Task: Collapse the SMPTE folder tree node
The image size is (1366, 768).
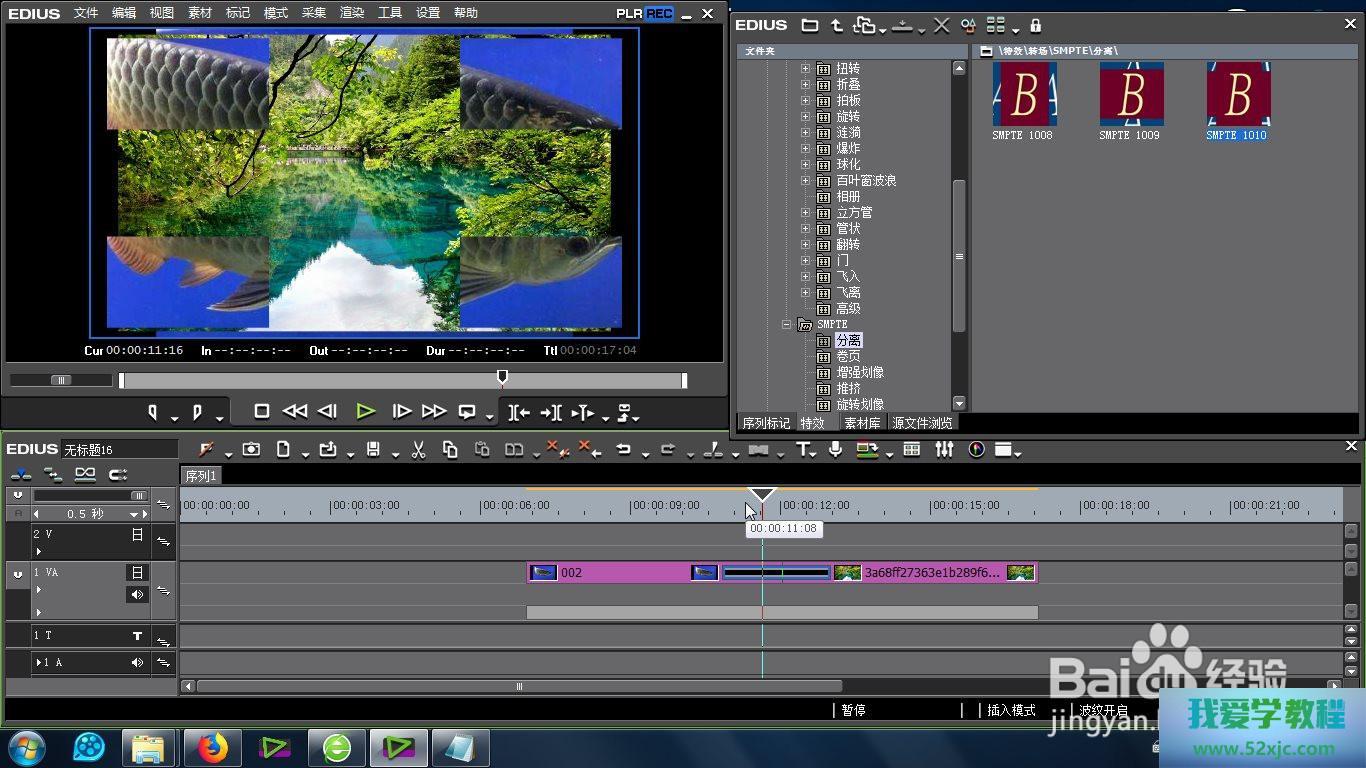Action: pyautogui.click(x=787, y=325)
